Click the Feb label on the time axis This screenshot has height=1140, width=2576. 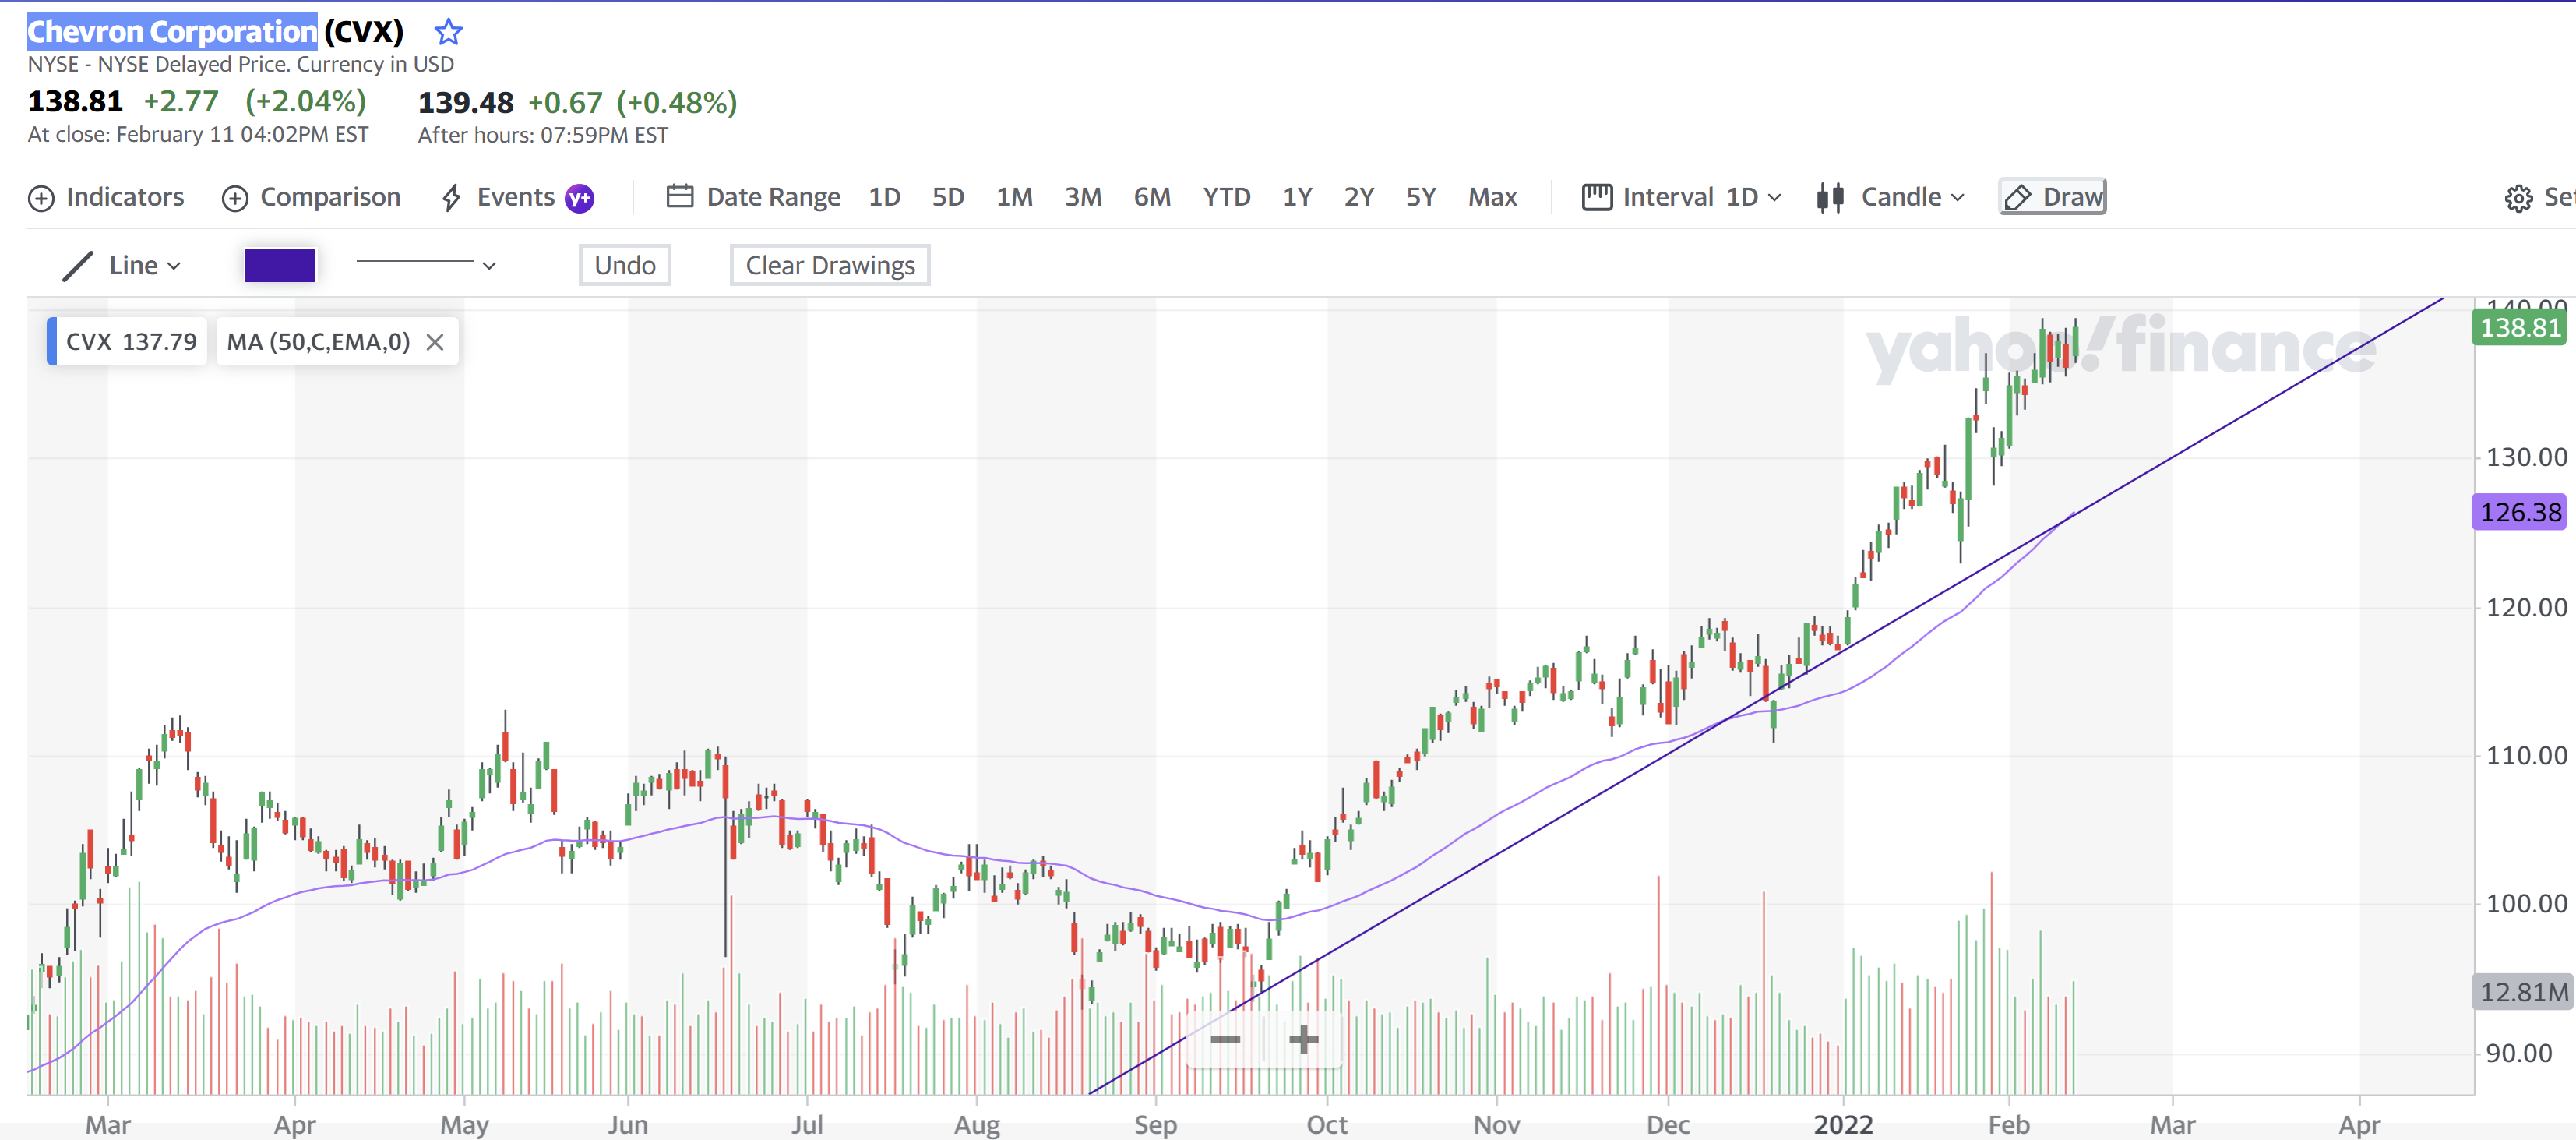pos(2009,1124)
